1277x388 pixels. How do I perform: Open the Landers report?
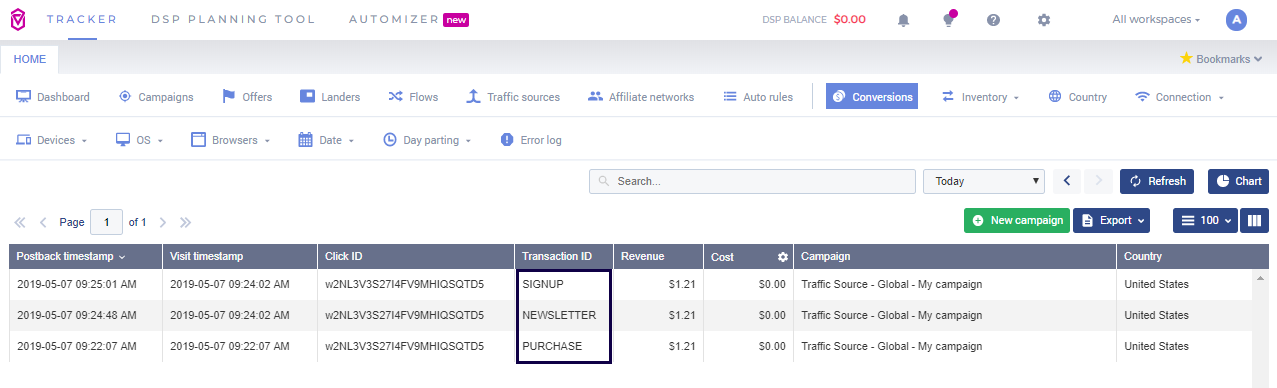330,97
